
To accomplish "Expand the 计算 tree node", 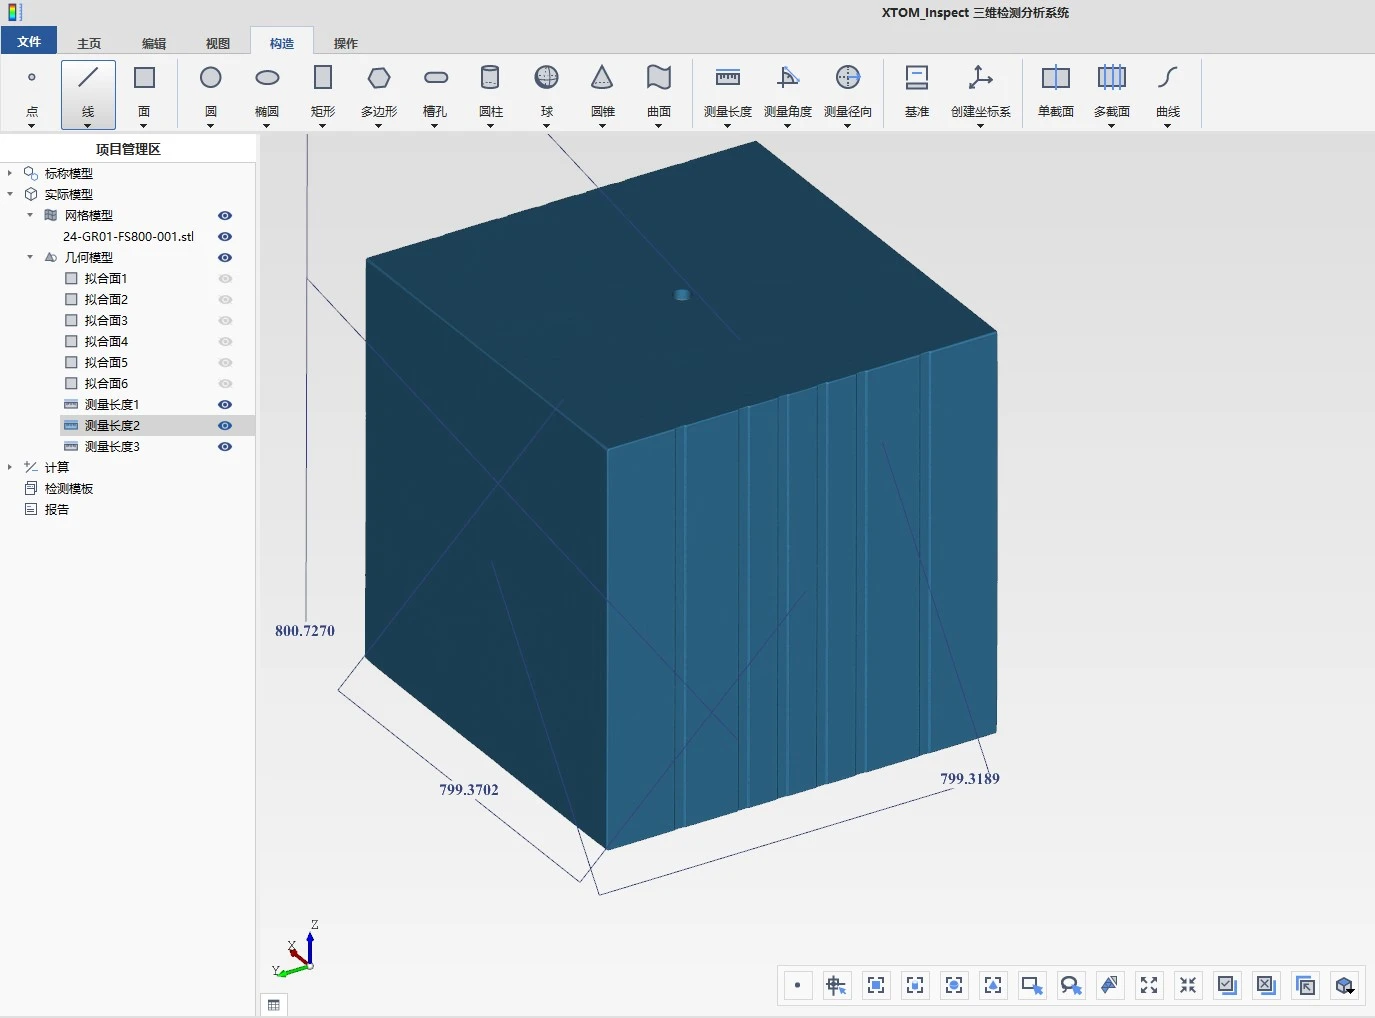I will 10,467.
